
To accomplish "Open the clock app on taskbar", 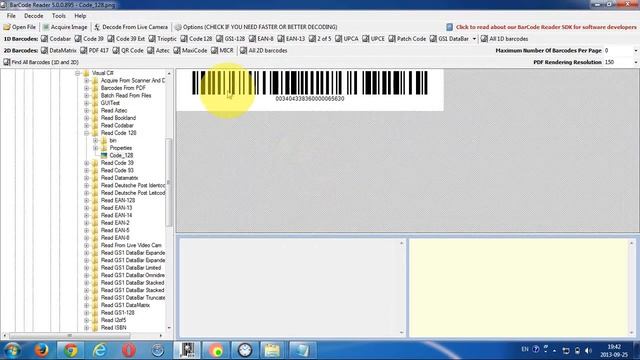I will [245, 350].
